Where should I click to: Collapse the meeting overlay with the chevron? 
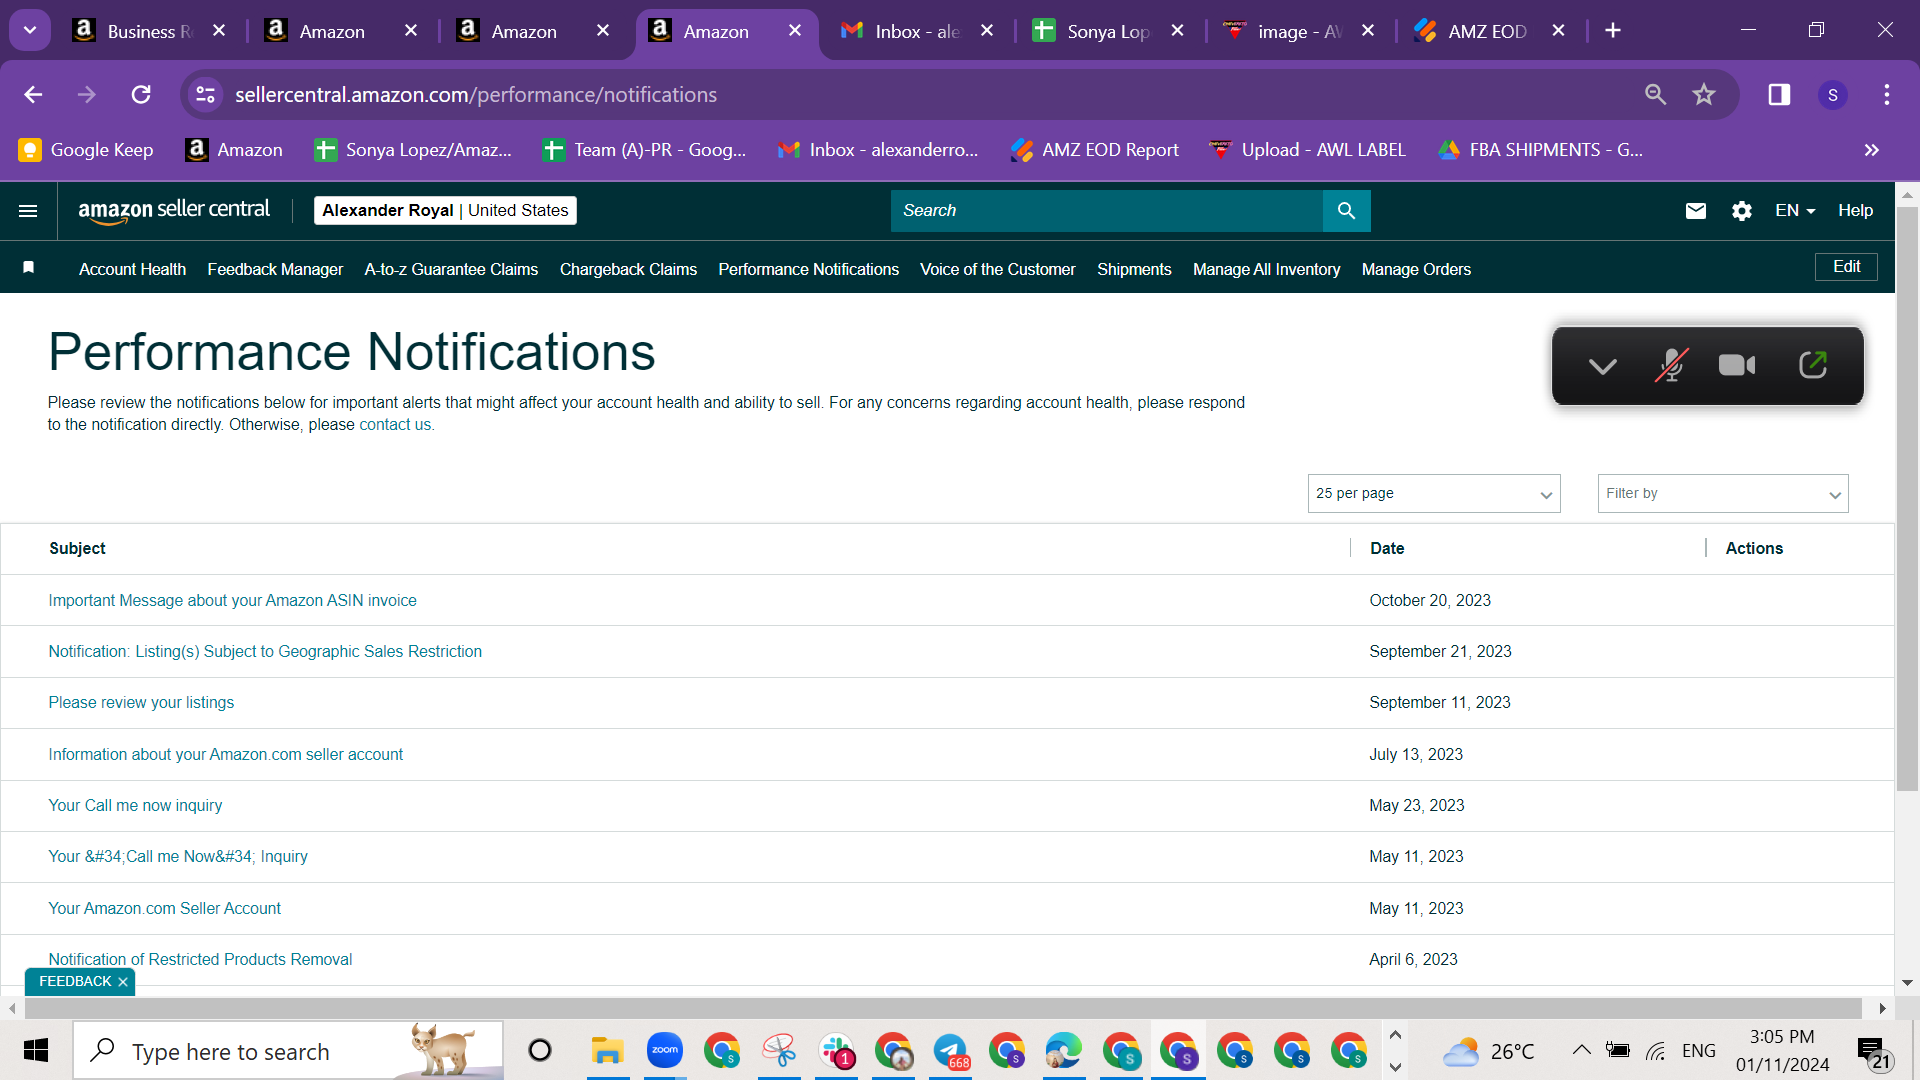[x=1602, y=367]
